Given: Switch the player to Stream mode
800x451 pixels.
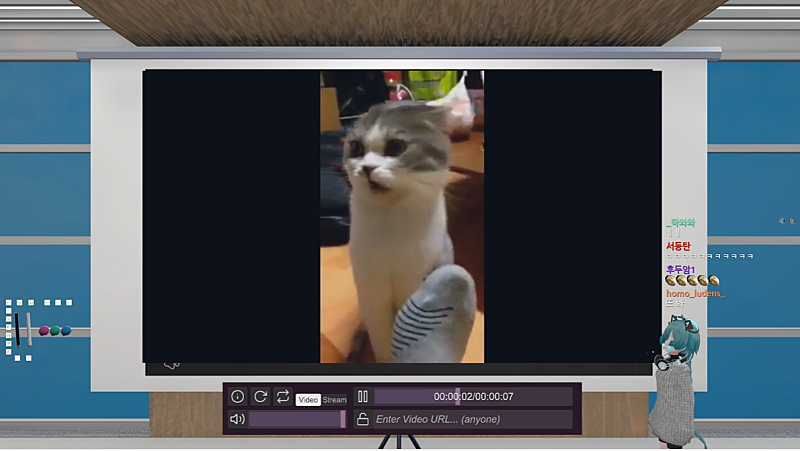Looking at the screenshot, I should click(x=334, y=400).
